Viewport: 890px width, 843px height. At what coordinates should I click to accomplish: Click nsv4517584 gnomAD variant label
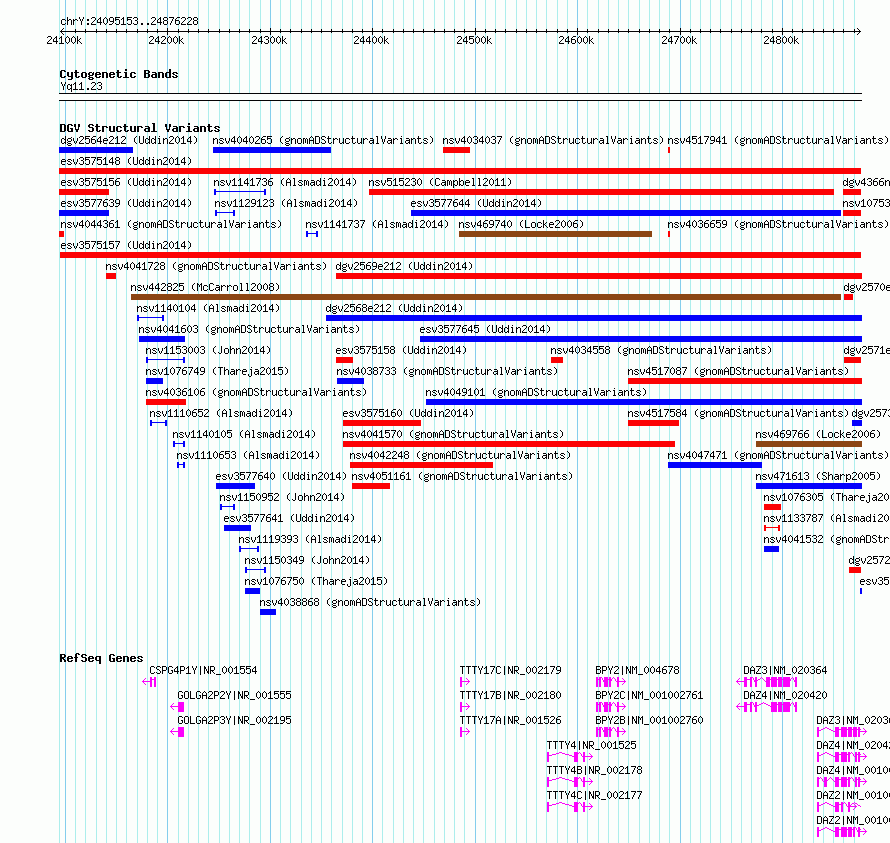(x=738, y=413)
